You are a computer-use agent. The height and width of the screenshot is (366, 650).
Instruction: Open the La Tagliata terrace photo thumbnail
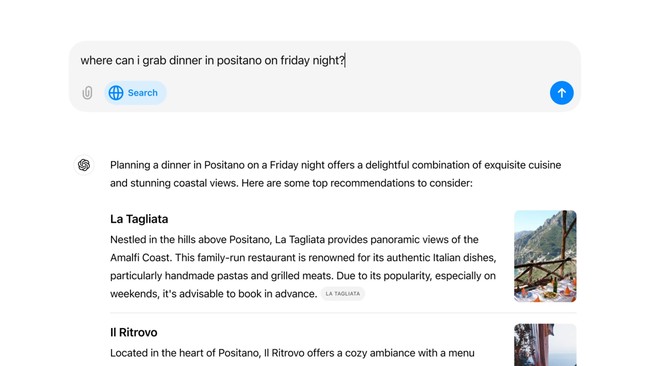coord(545,256)
